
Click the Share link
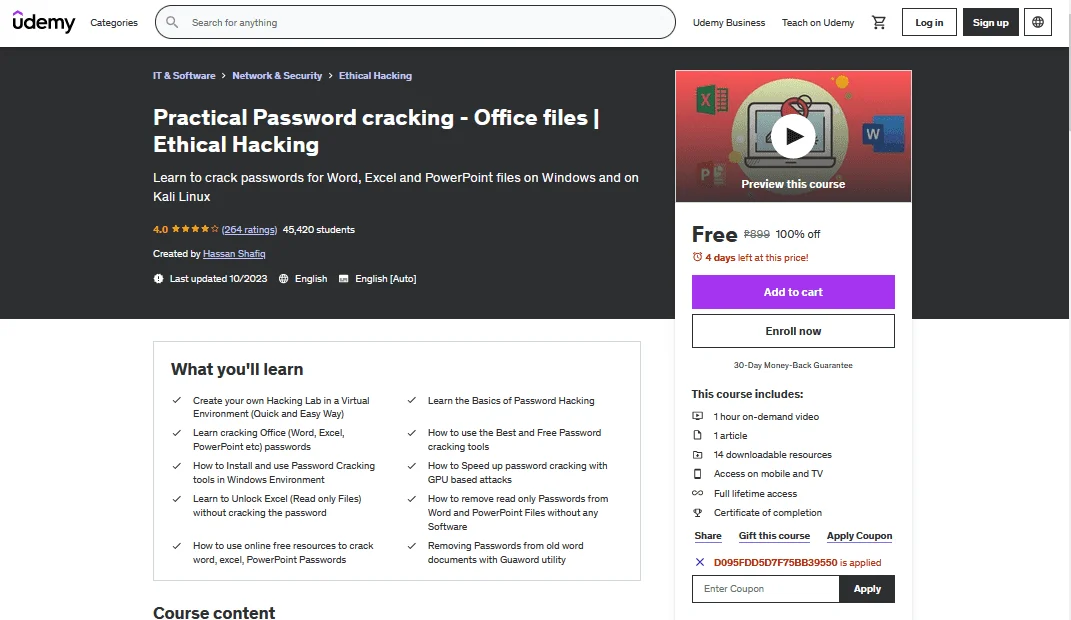pos(708,536)
